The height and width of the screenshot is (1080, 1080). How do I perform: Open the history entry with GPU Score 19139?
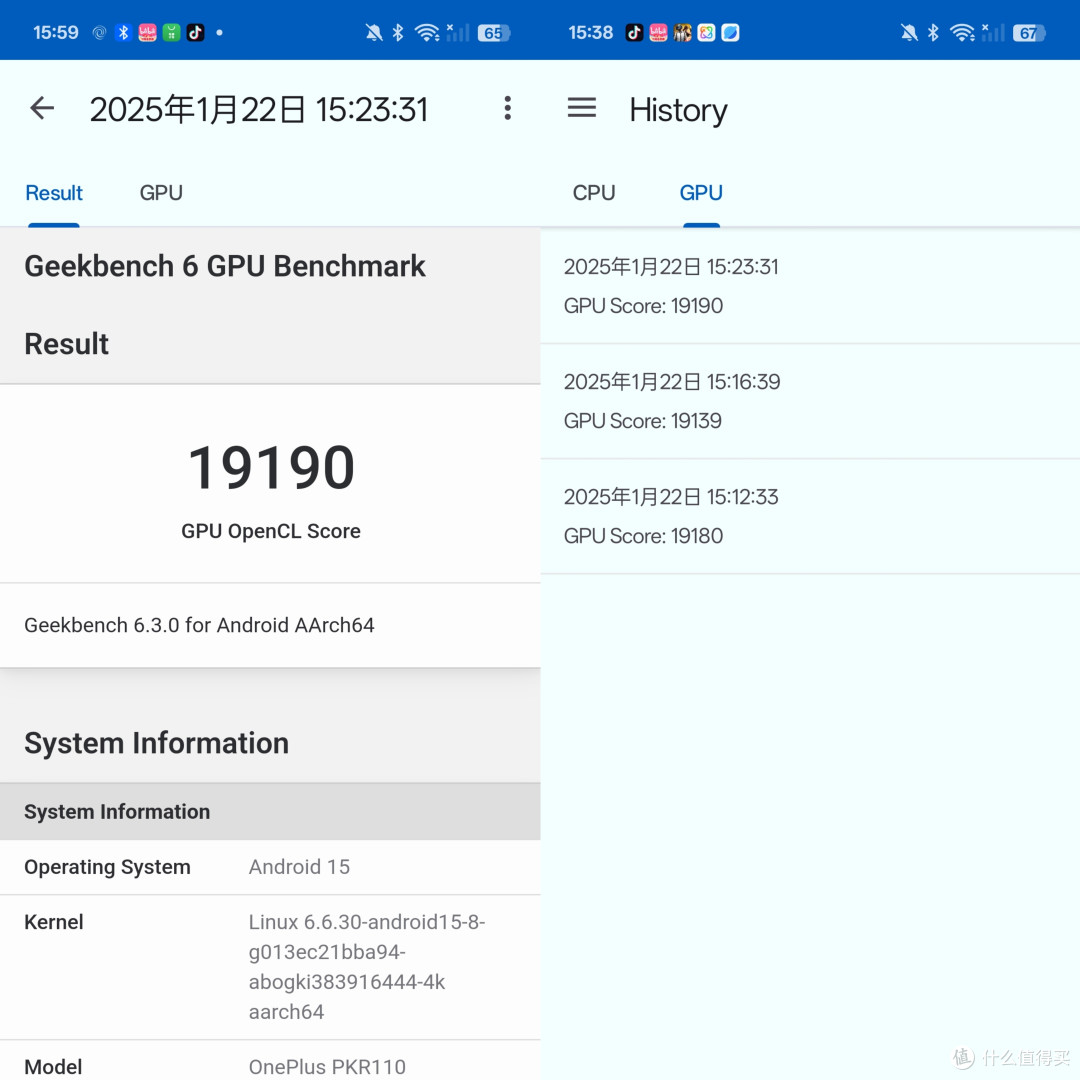tap(810, 402)
